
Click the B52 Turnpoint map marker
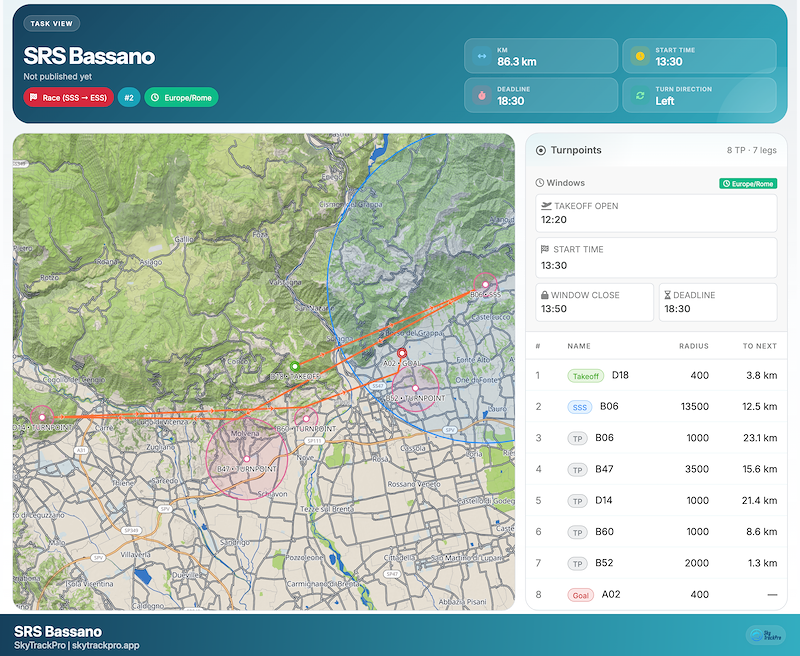pyautogui.click(x=415, y=388)
